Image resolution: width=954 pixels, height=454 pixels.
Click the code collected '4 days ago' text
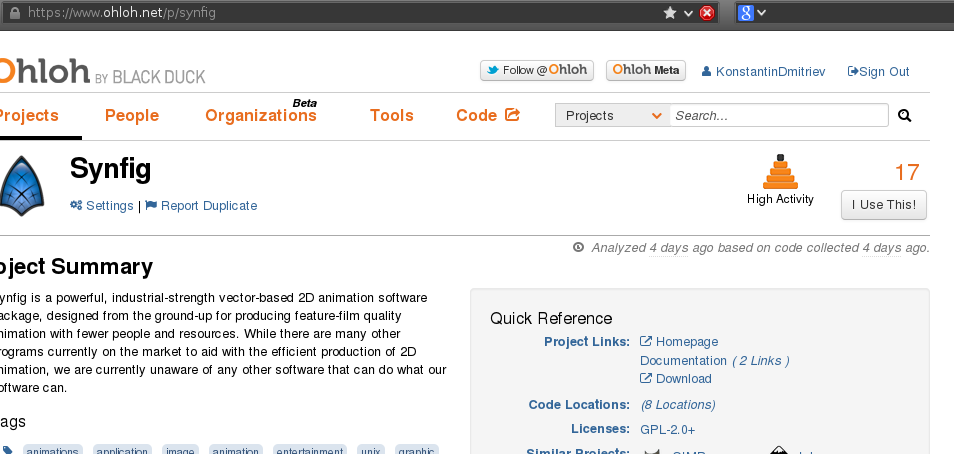[x=881, y=248]
